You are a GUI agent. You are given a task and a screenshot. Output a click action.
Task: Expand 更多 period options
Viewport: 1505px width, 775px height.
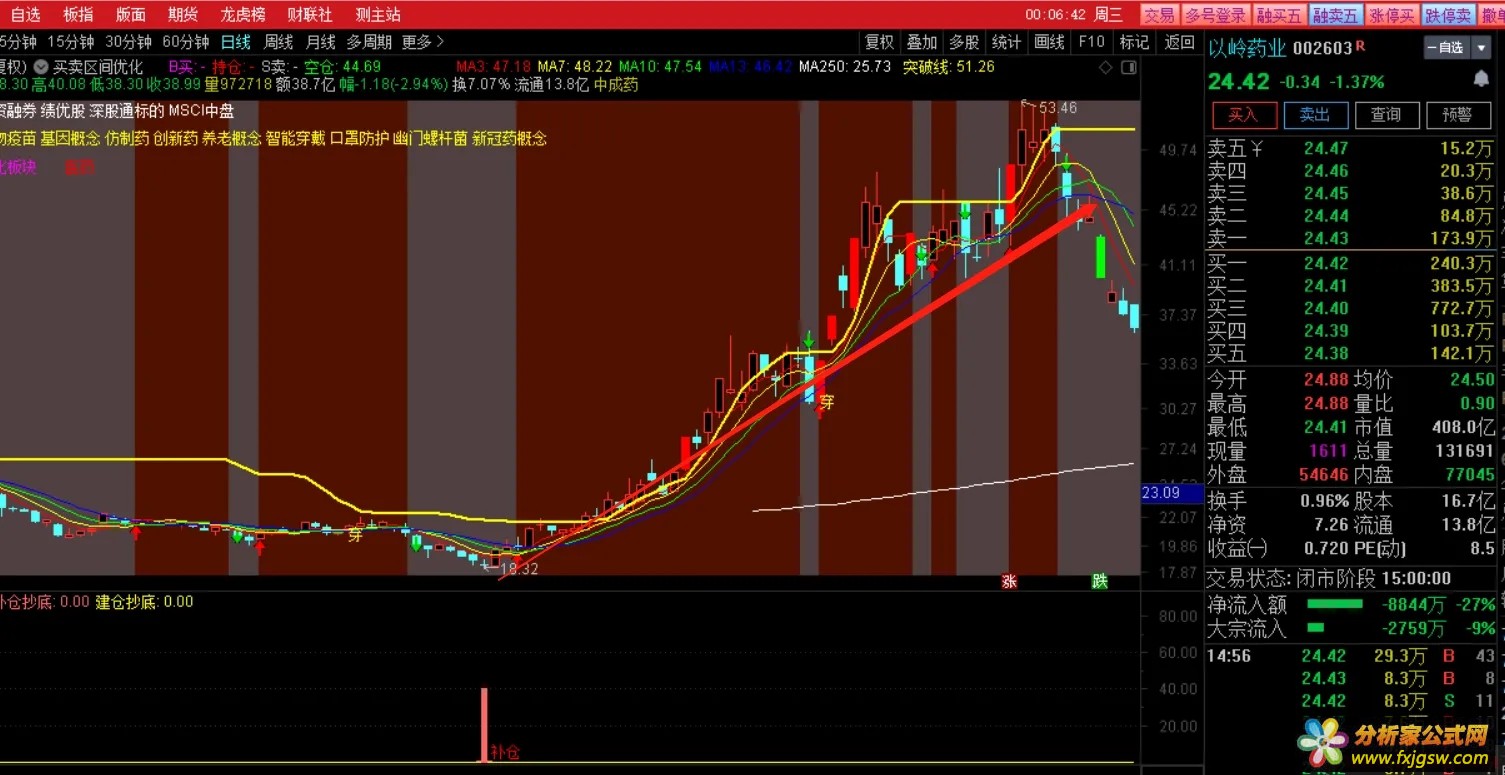click(x=423, y=41)
